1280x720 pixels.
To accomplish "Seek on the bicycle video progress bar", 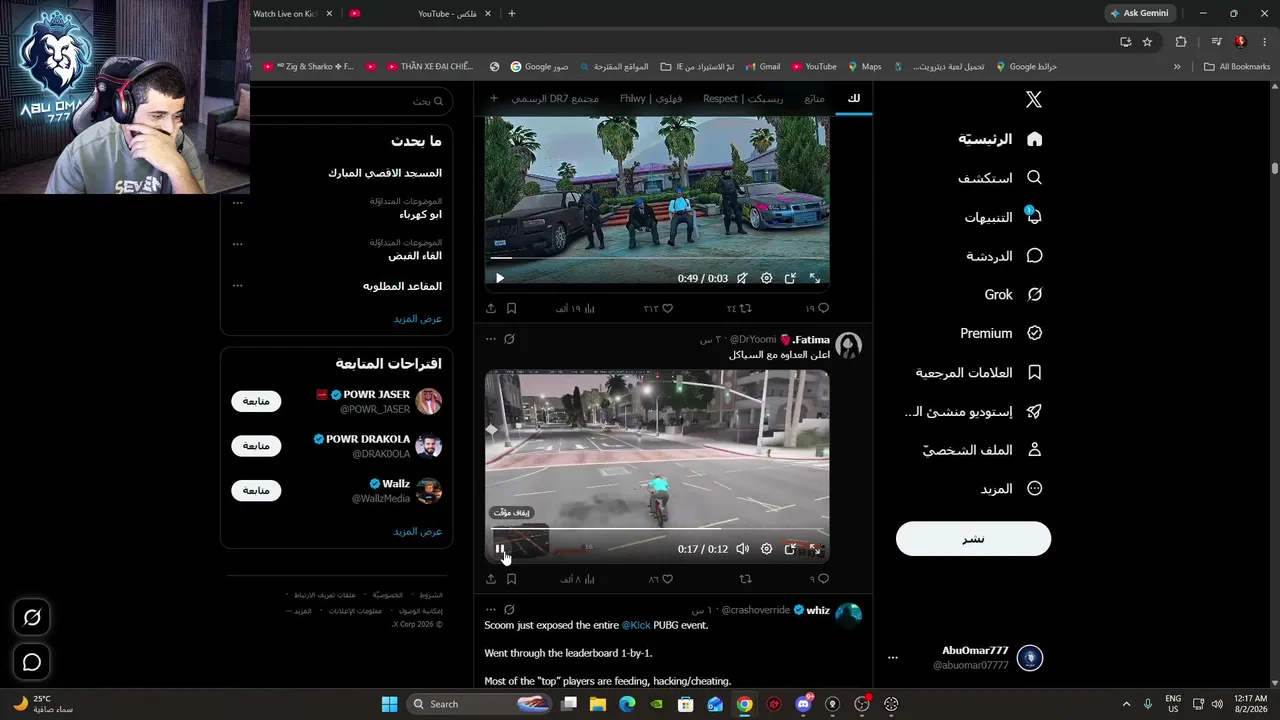I will click(x=657, y=529).
